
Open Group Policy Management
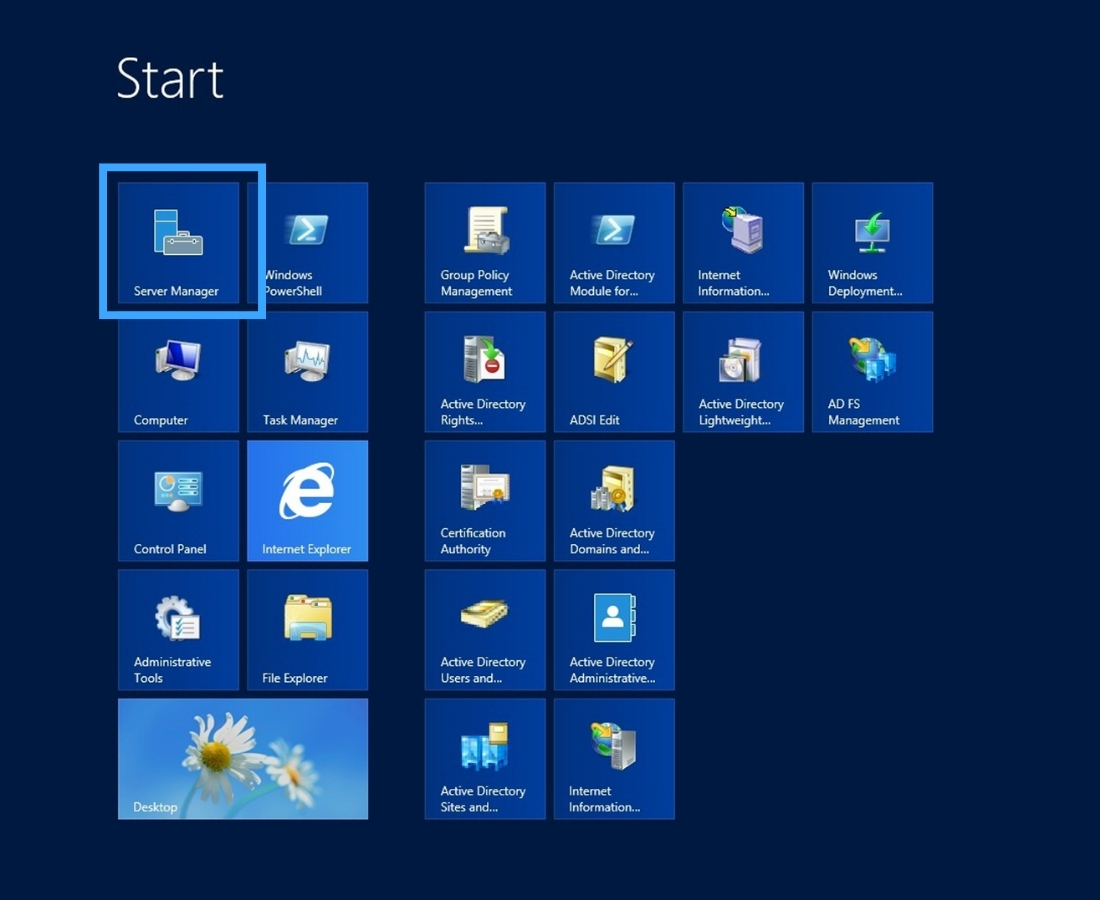(x=484, y=242)
